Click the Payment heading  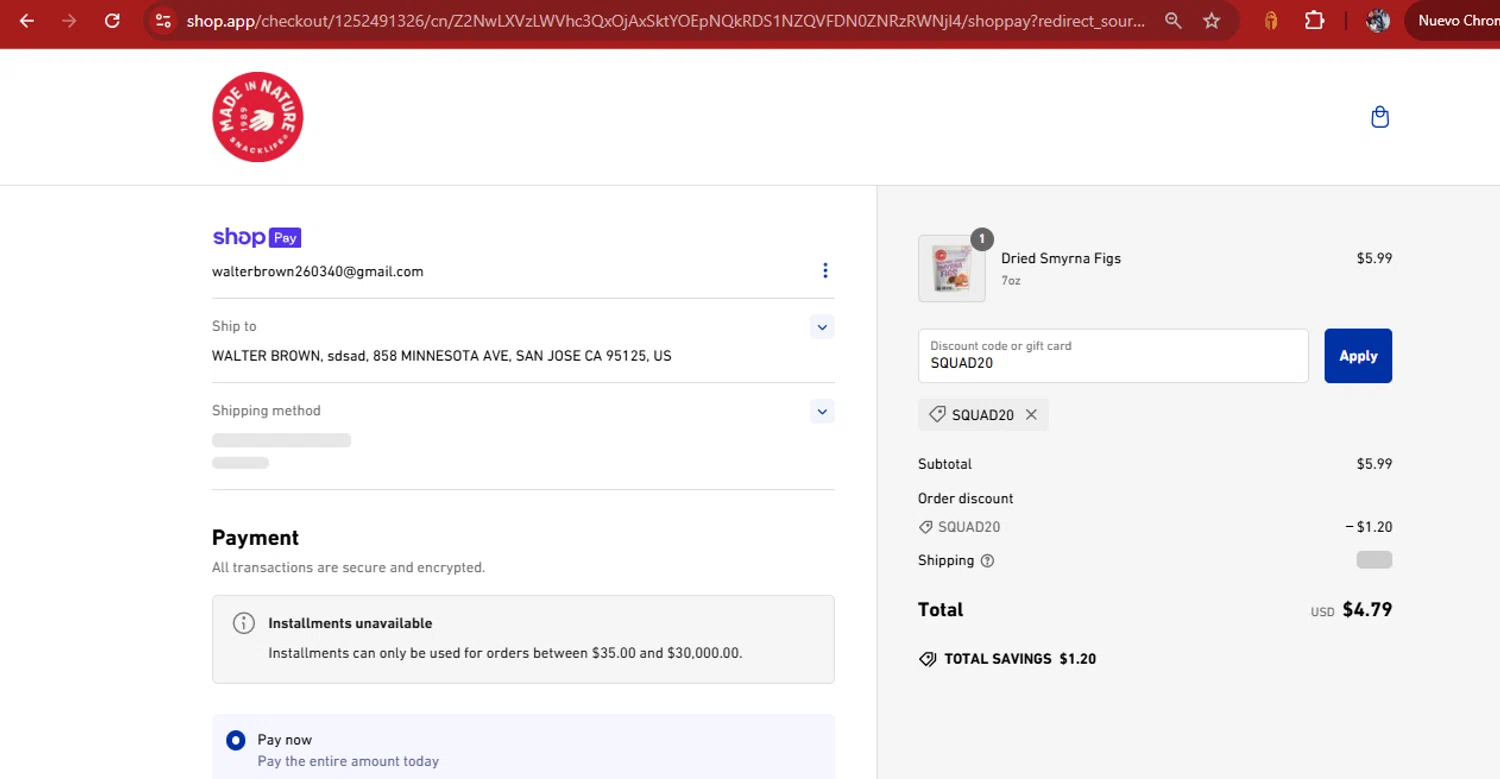(x=255, y=538)
